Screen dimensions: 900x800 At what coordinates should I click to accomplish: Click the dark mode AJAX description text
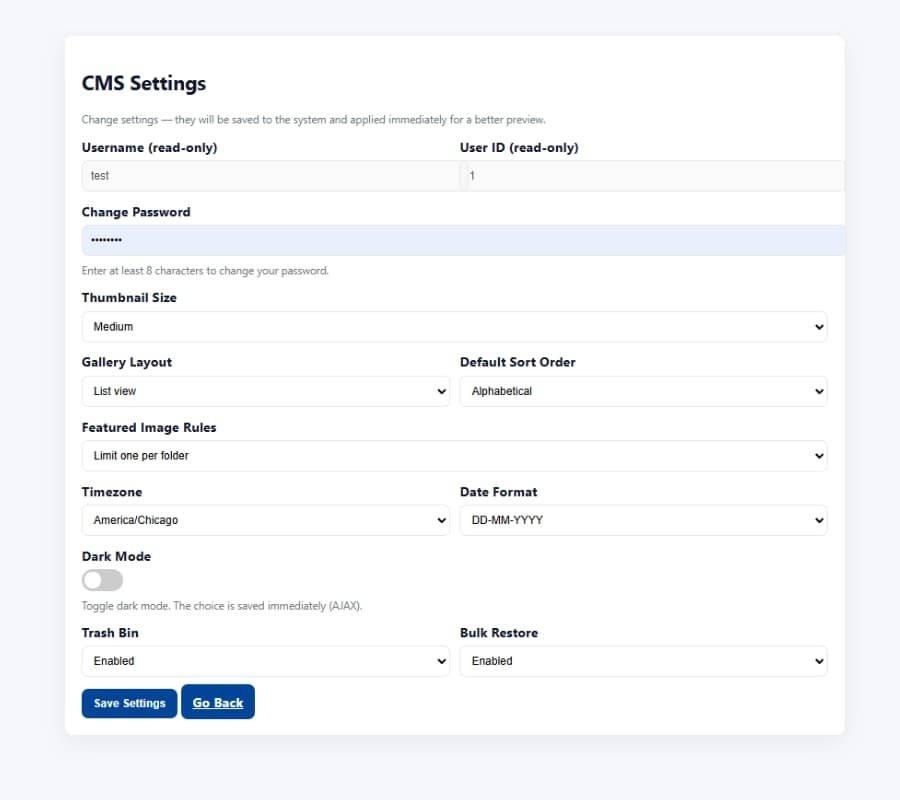click(221, 606)
